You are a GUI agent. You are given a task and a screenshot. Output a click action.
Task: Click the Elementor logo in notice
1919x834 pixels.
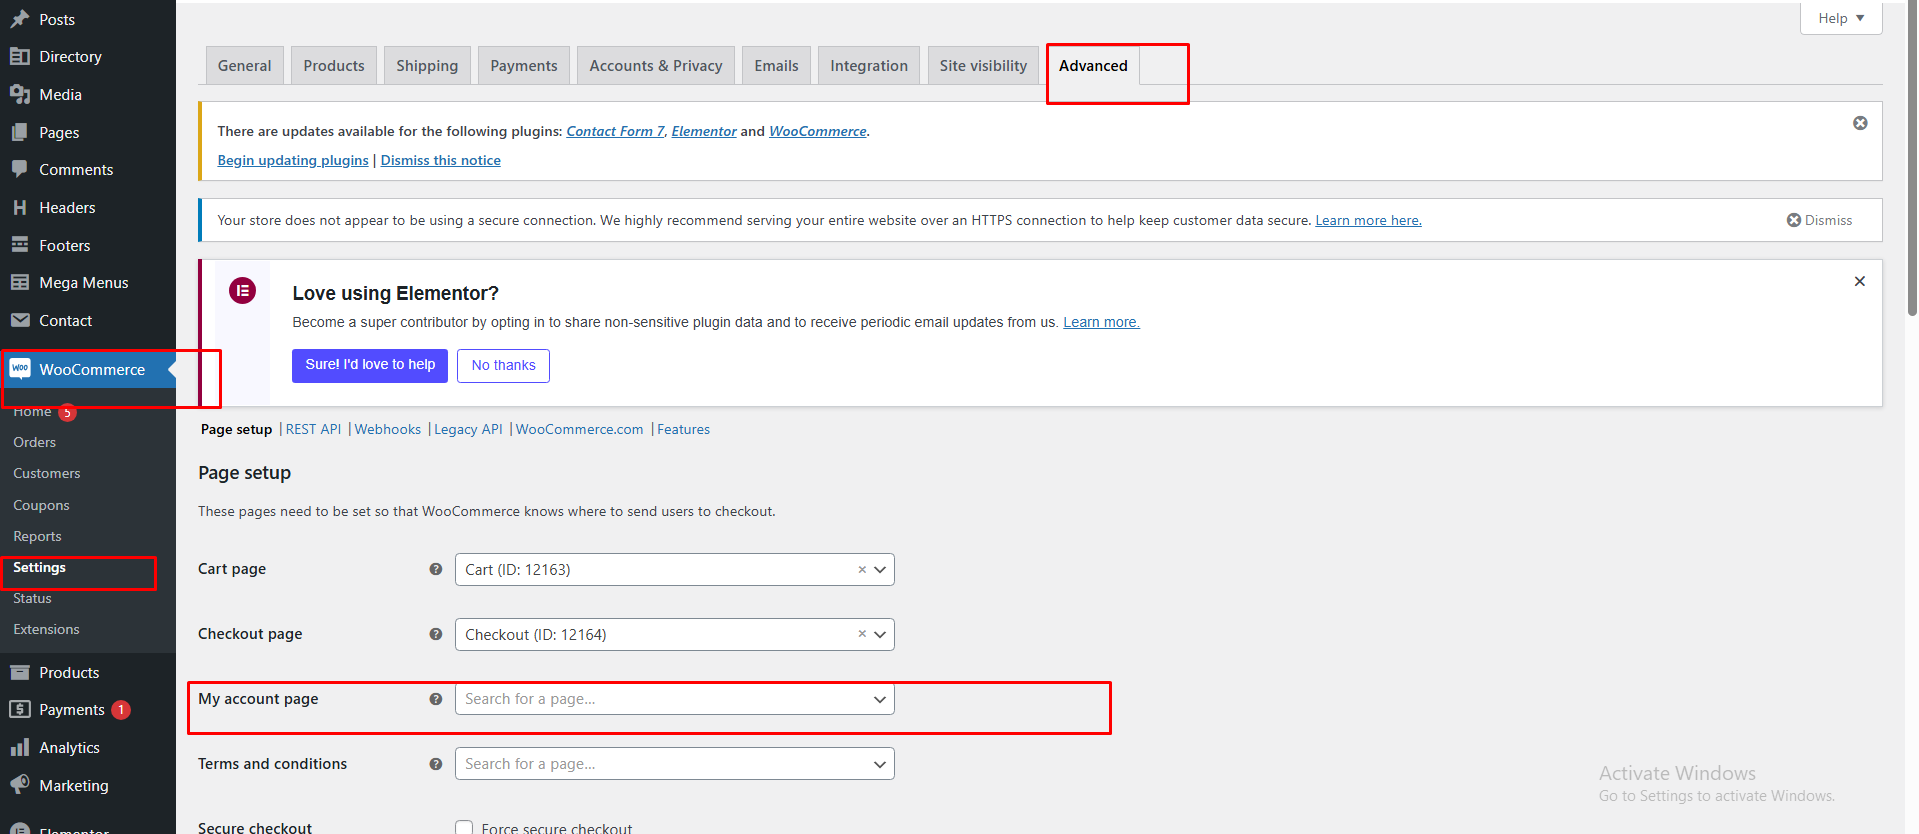[x=242, y=291]
